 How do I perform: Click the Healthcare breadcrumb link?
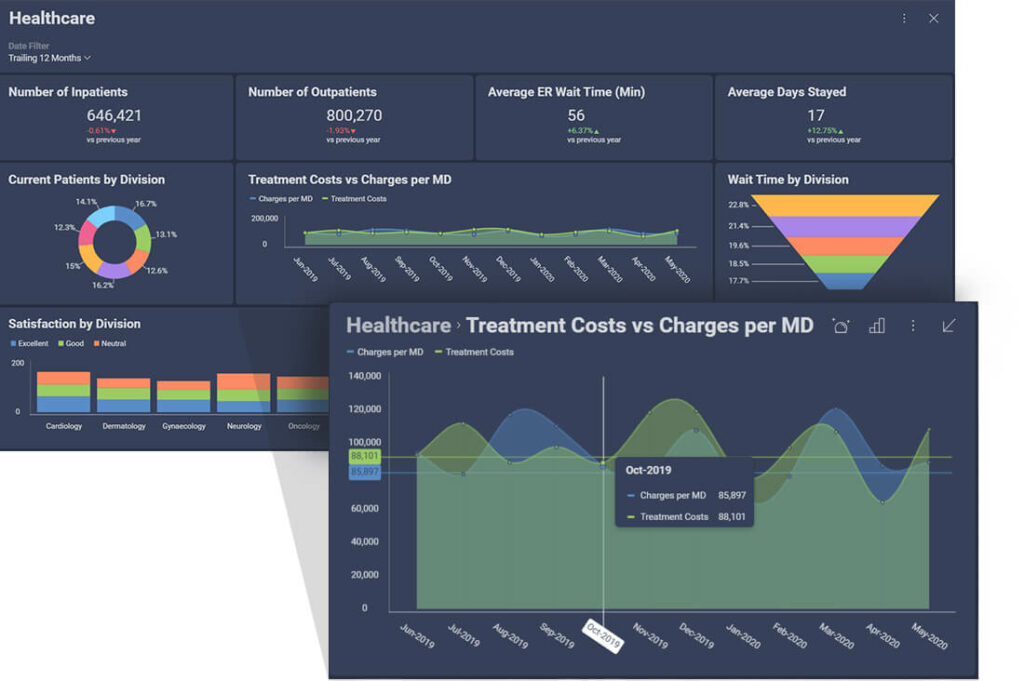[398, 325]
